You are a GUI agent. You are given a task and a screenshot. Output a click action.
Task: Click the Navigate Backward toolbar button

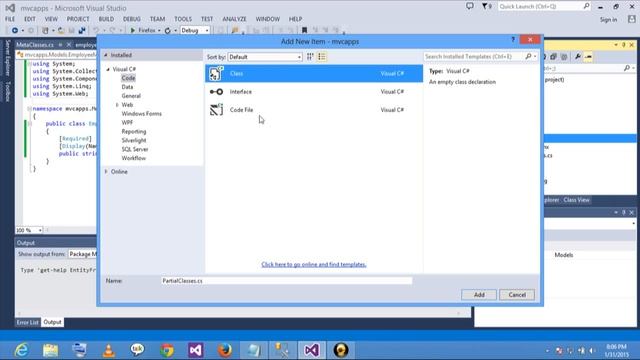[x=15, y=30]
